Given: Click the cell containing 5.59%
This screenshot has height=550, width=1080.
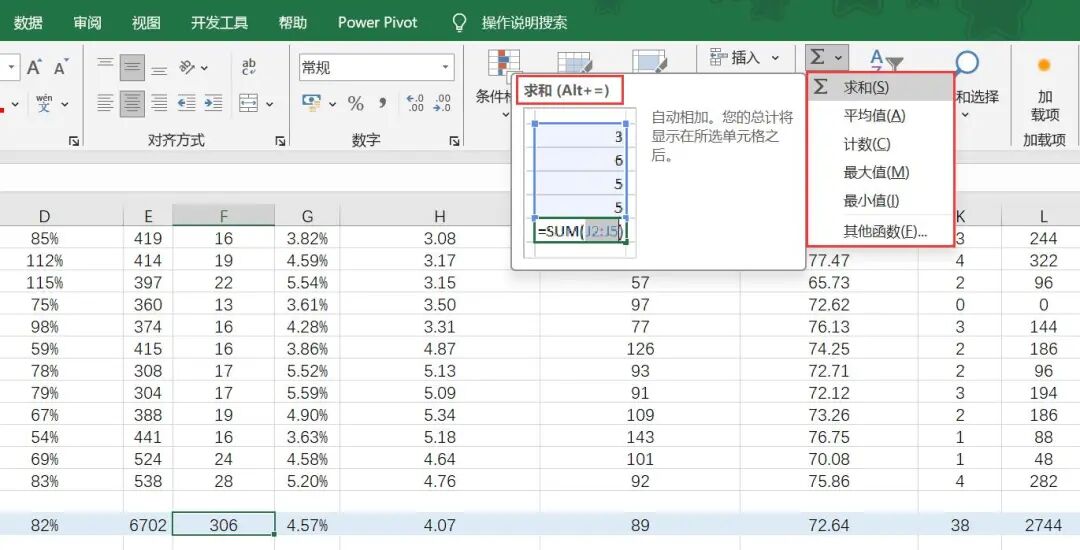Looking at the screenshot, I should click(x=307, y=393).
